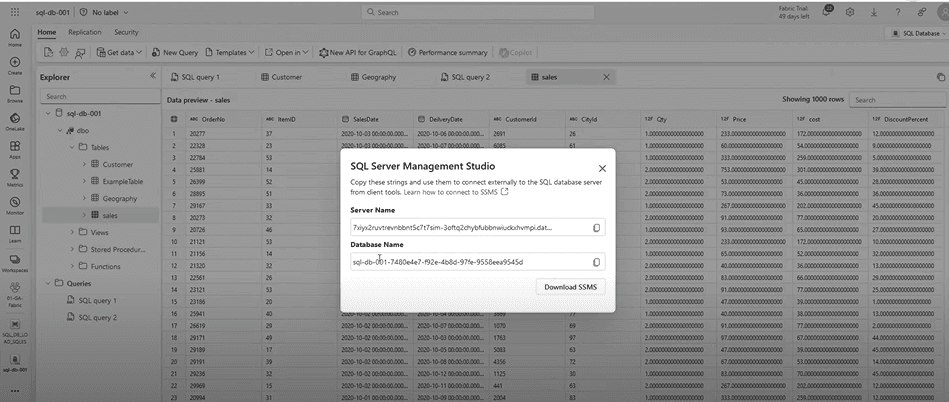
Task: Open the Templates dropdown
Action: (230, 53)
